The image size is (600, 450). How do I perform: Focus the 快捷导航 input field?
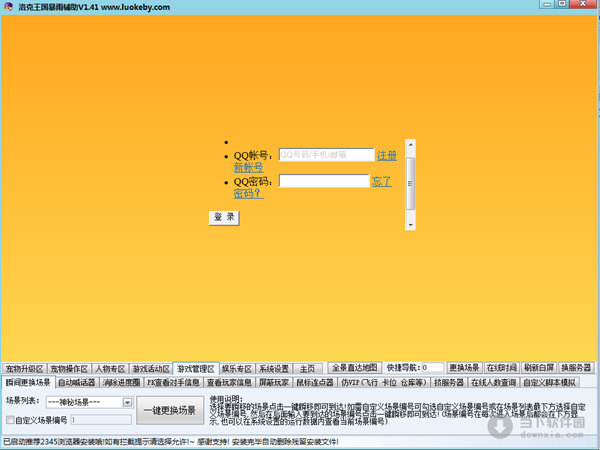432,368
